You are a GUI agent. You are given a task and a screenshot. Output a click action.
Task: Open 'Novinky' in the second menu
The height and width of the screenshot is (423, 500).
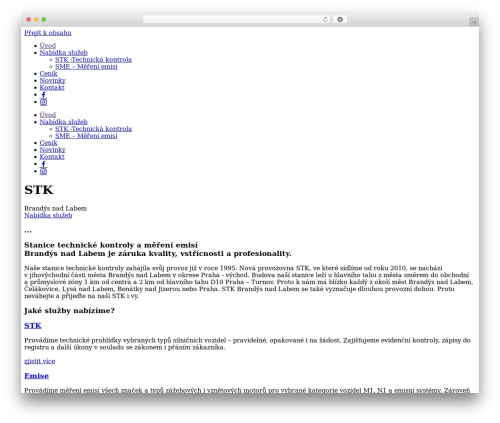[52, 150]
